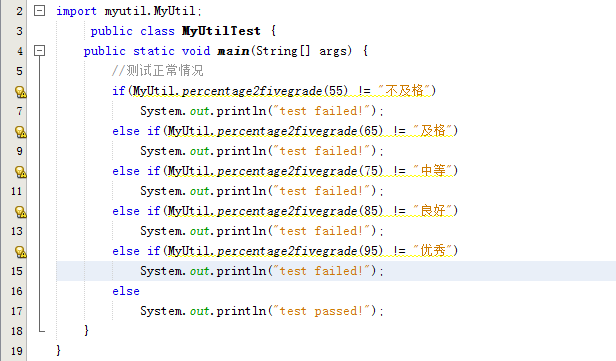Click percentage2fivegrade(55) method call
Image resolution: width=616 pixels, height=361 pixels.
coord(265,91)
